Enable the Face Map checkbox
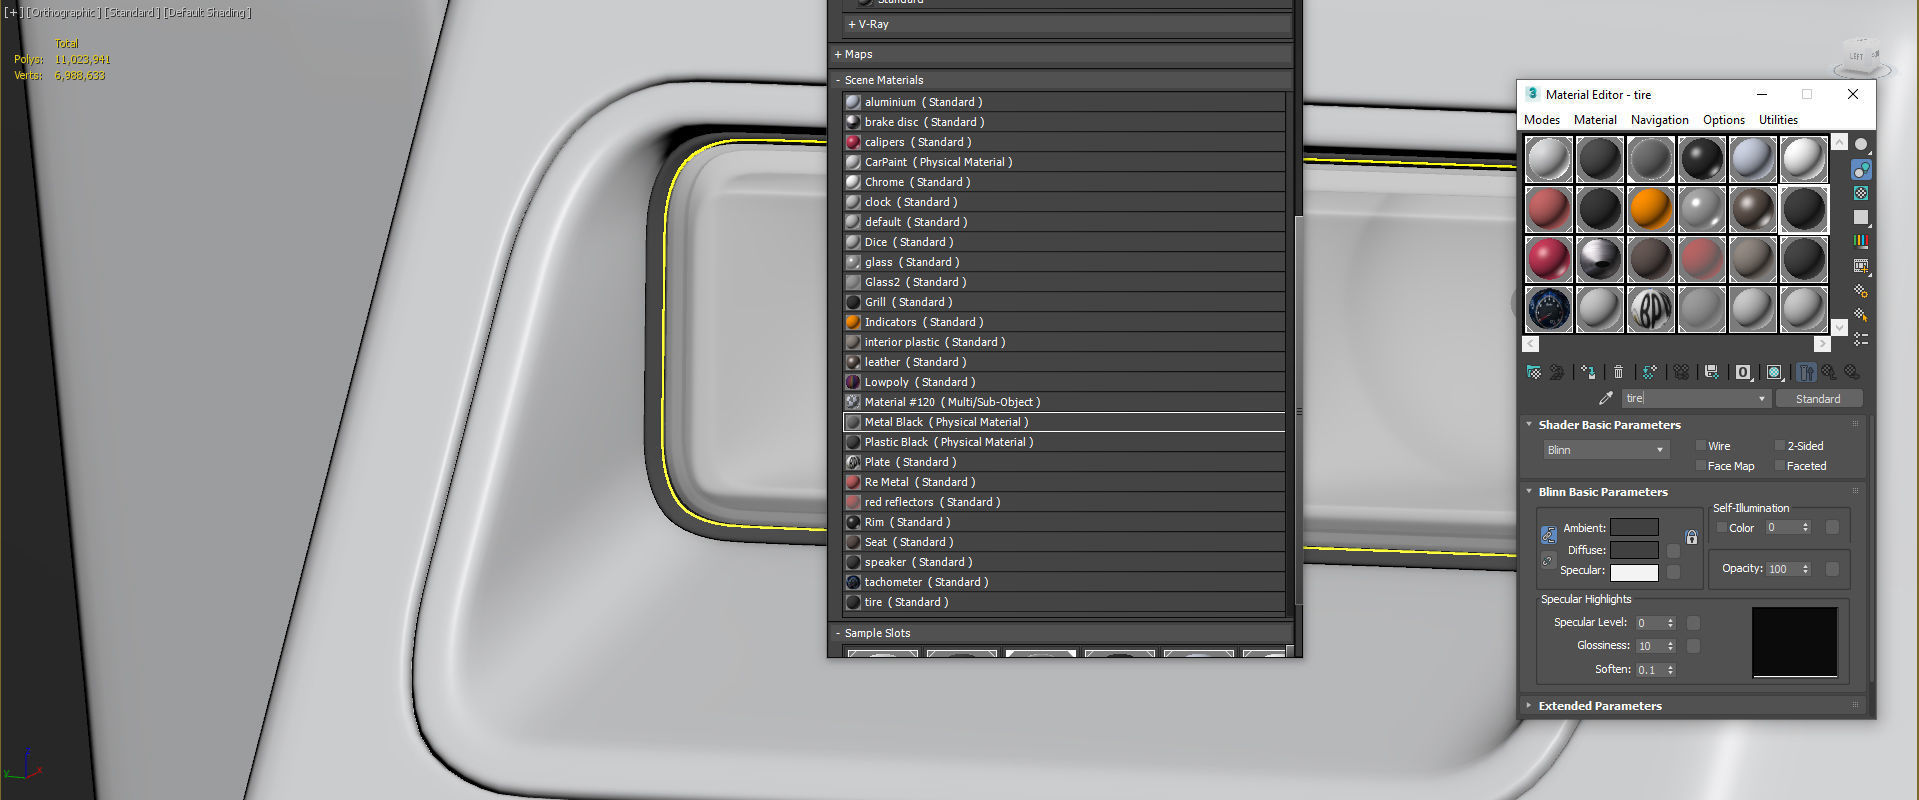1919x800 pixels. [1700, 465]
